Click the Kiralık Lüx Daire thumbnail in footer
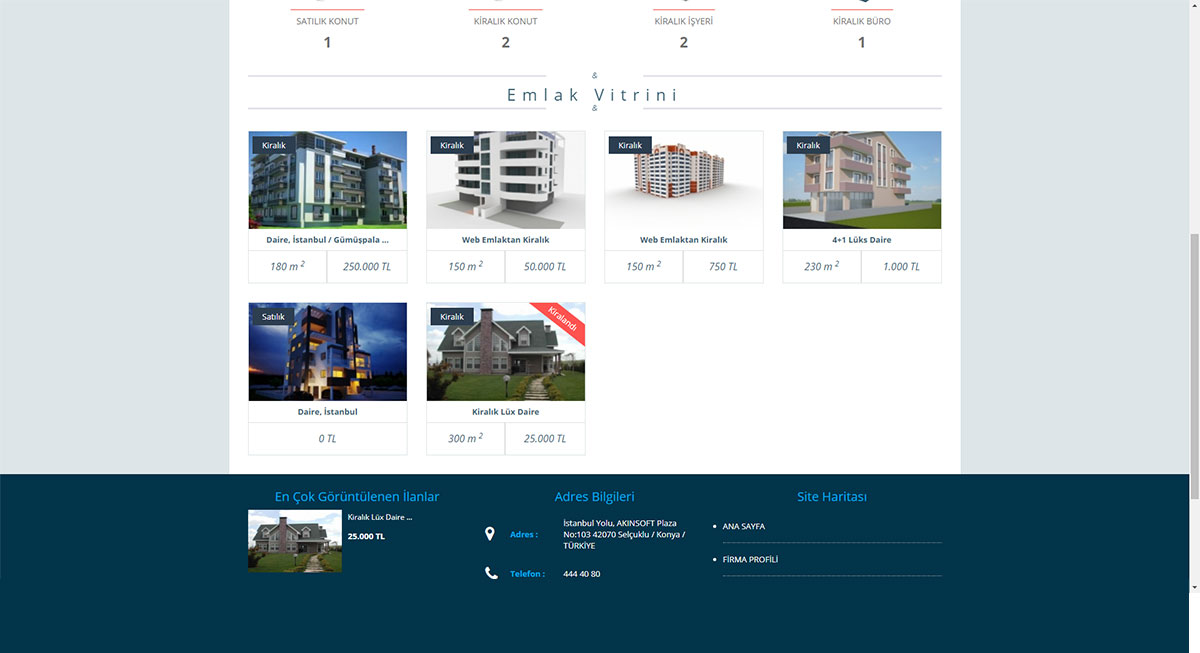Viewport: 1200px width, 653px height. 294,540
